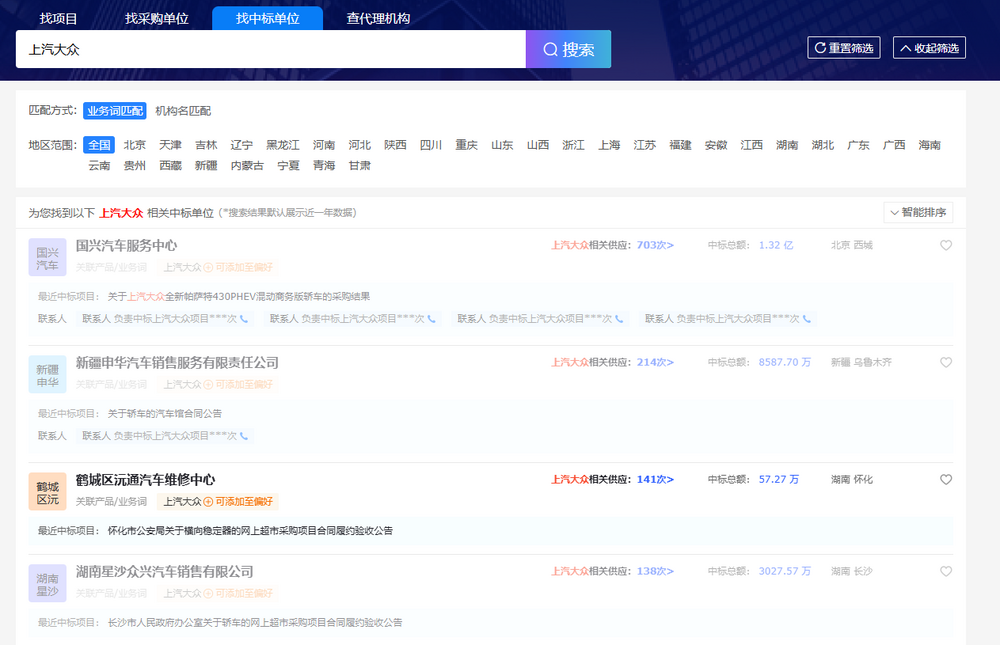Open the 智能排序 sort dropdown
Screen dimensions: 1000x645
pos(918,212)
